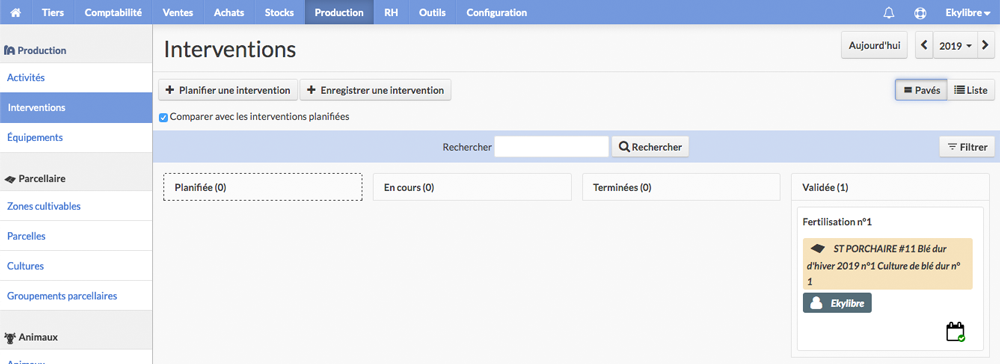
Task: Click the magnifier Rechercher button
Action: [650, 147]
